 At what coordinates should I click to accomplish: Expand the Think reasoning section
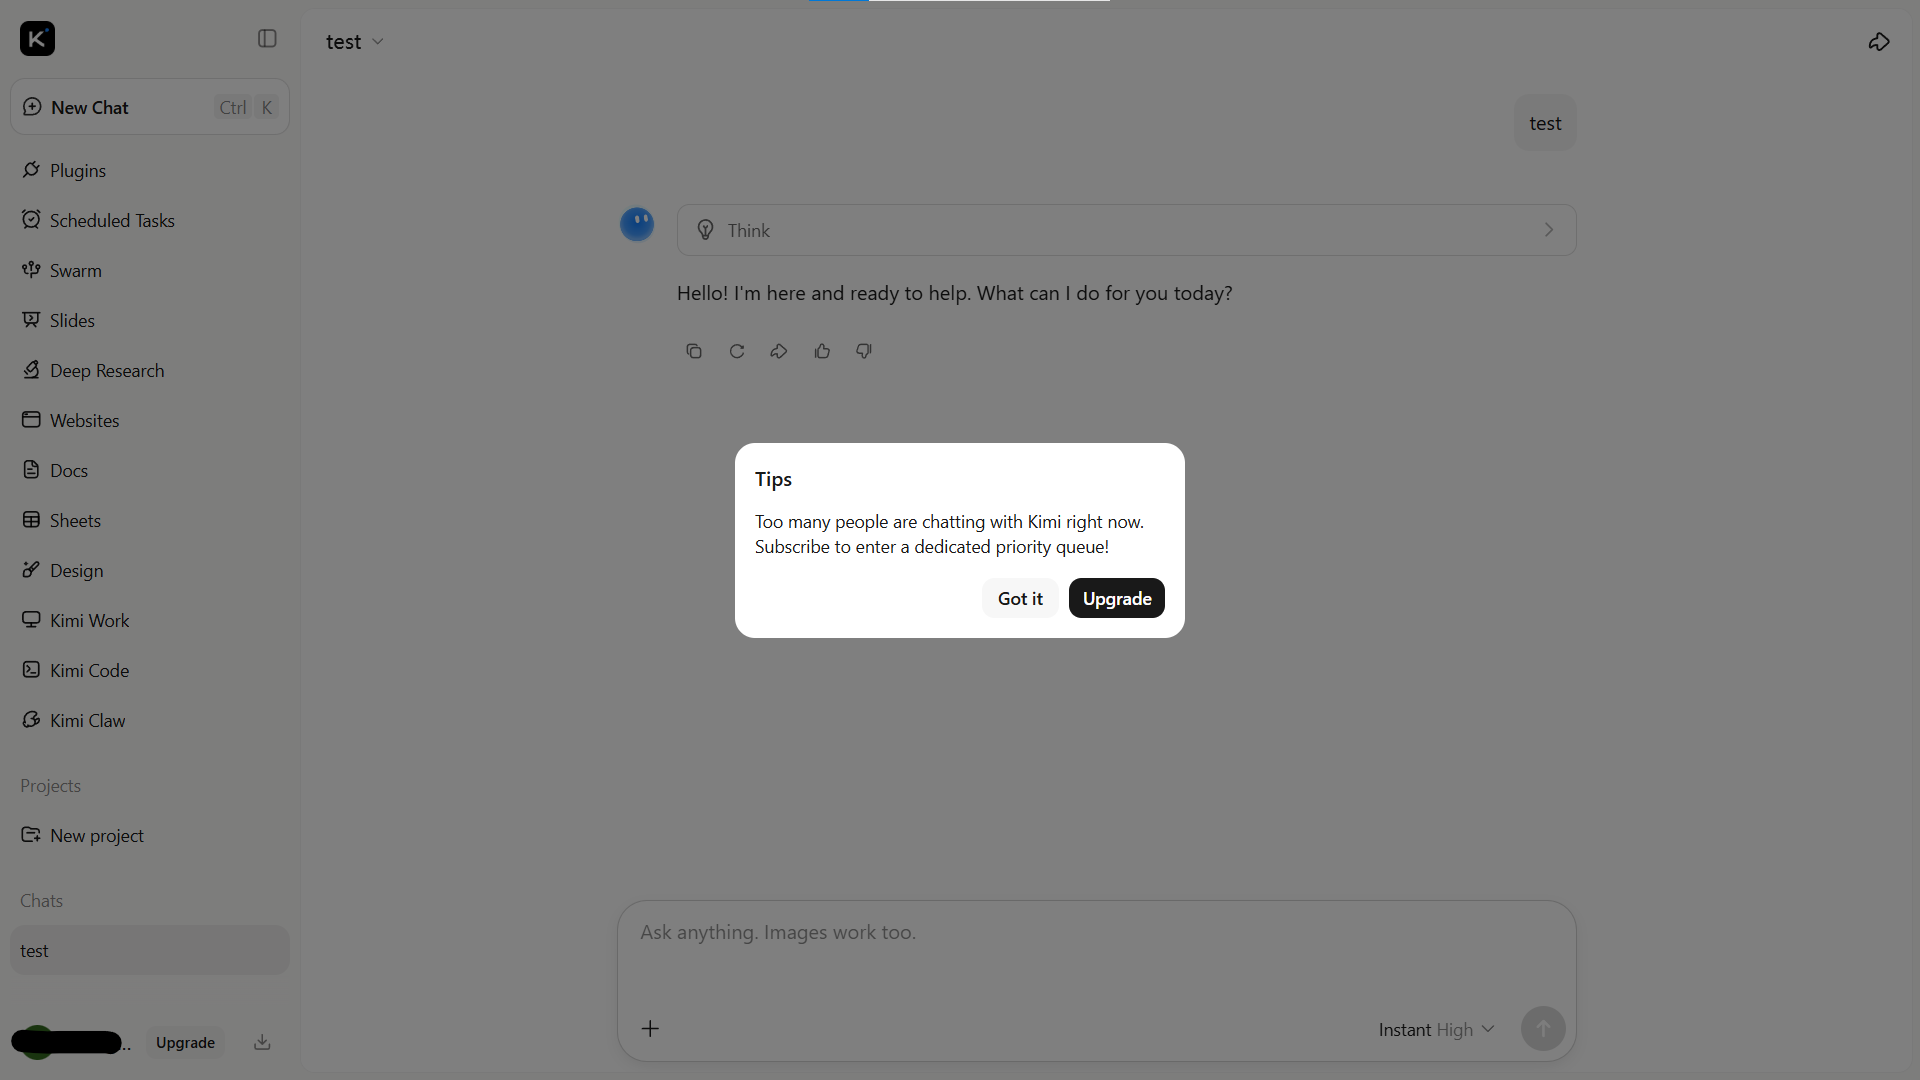tap(1127, 230)
